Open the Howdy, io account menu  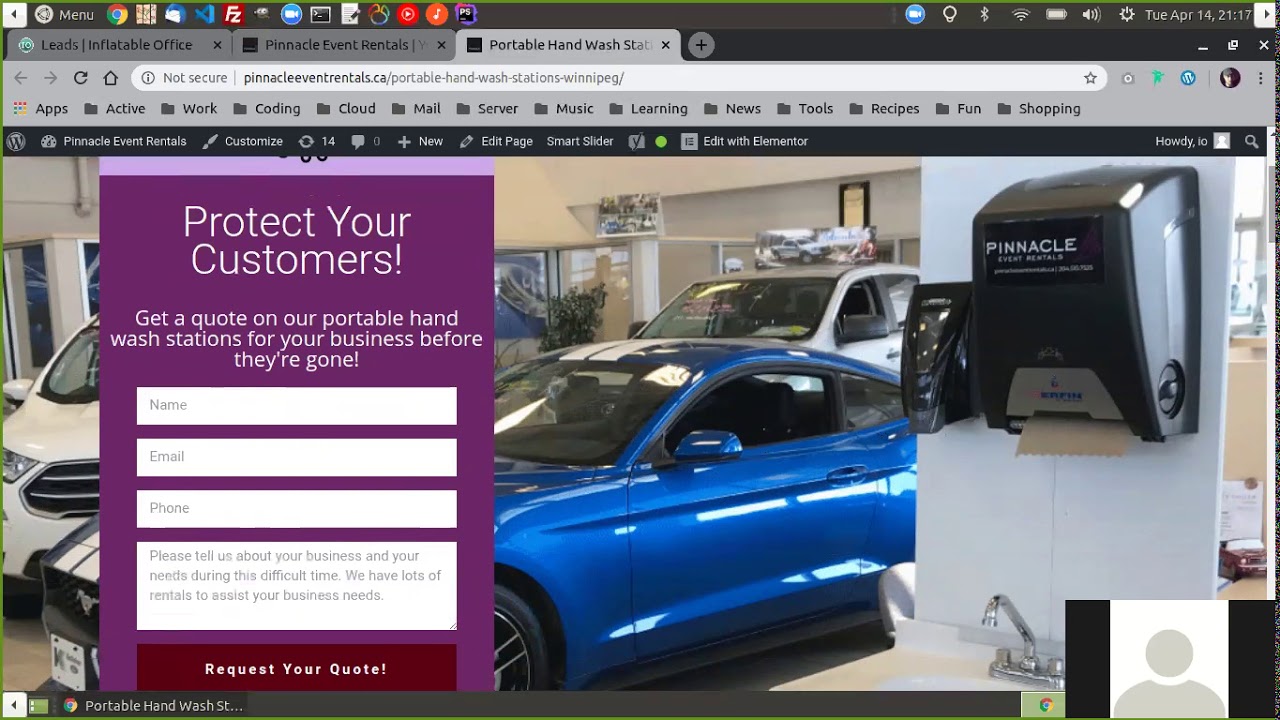click(1192, 141)
